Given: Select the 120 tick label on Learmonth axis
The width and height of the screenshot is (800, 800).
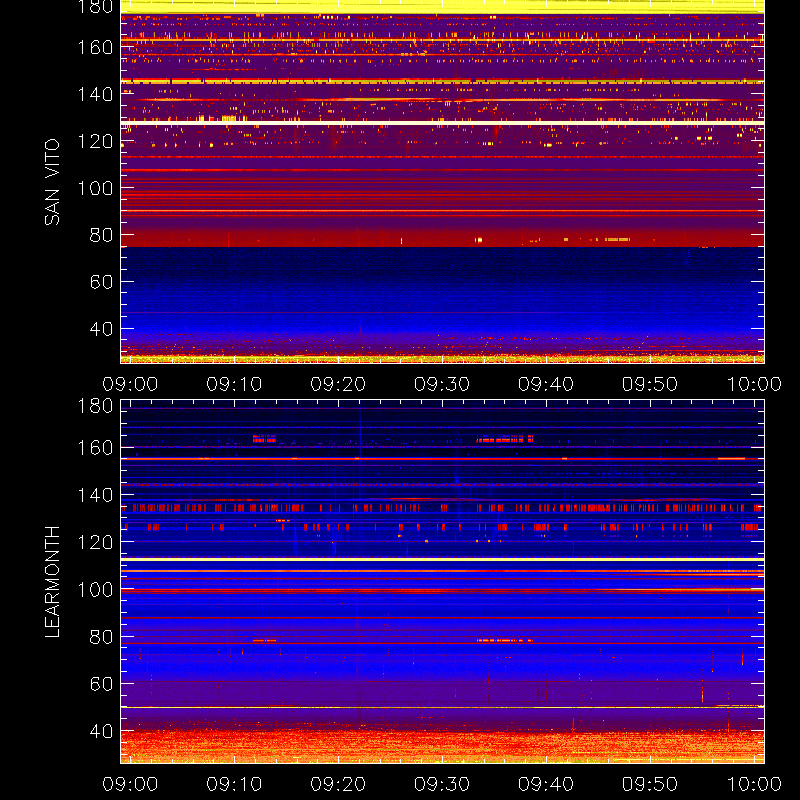Looking at the screenshot, I should point(95,542).
